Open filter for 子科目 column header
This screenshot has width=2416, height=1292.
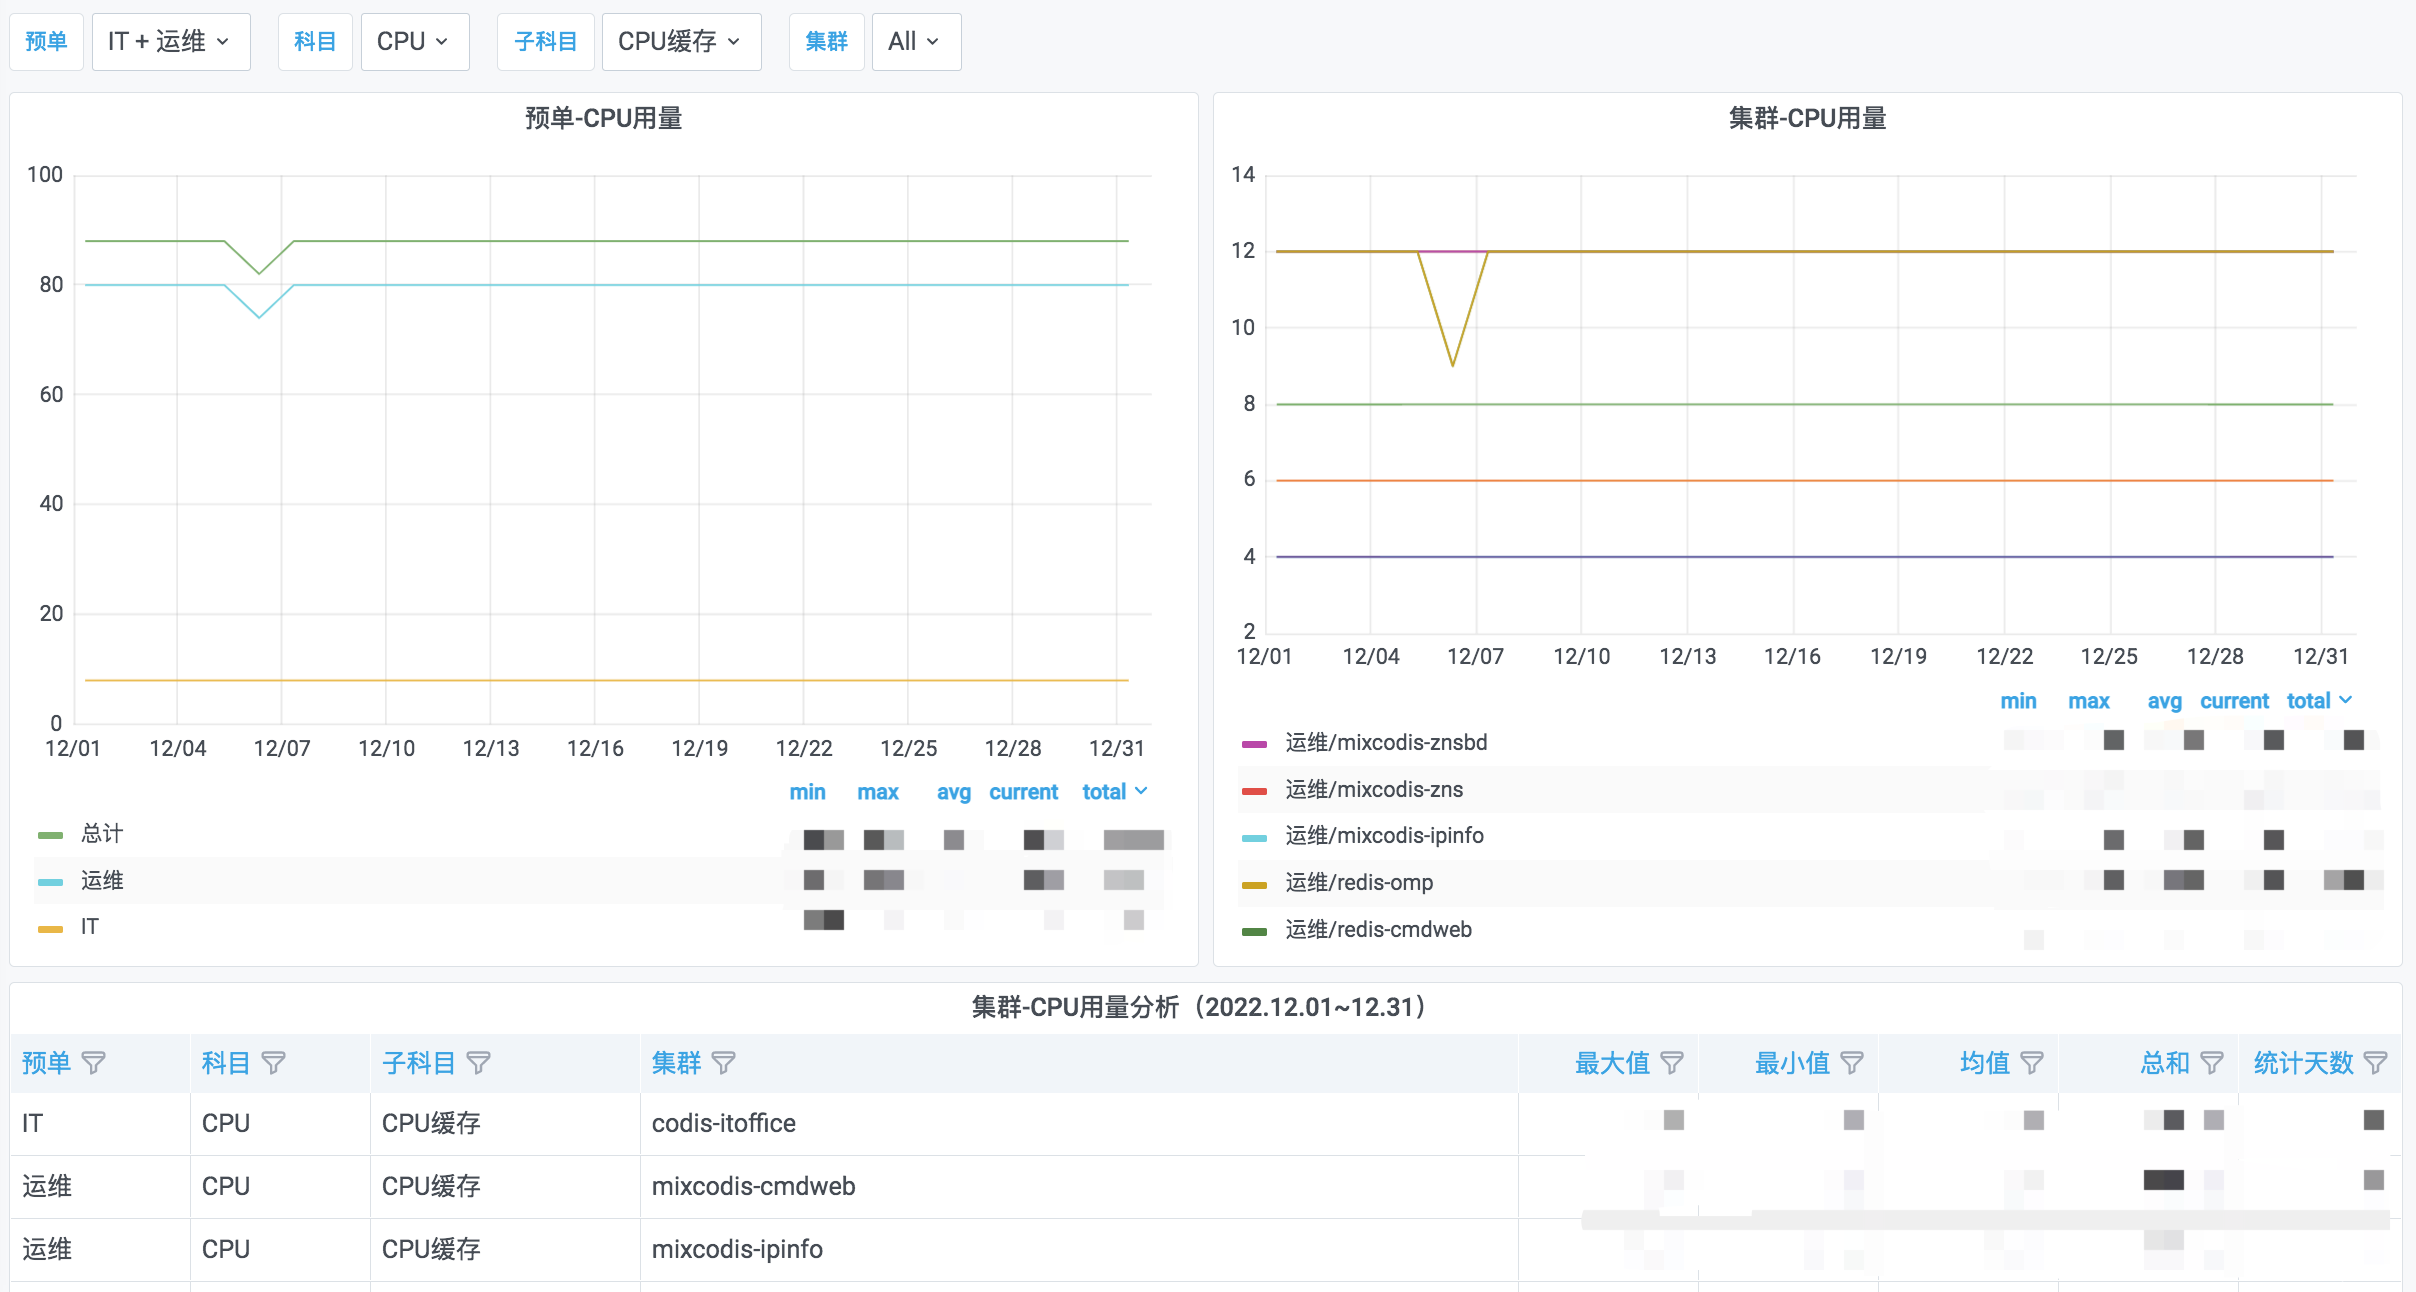(x=479, y=1063)
